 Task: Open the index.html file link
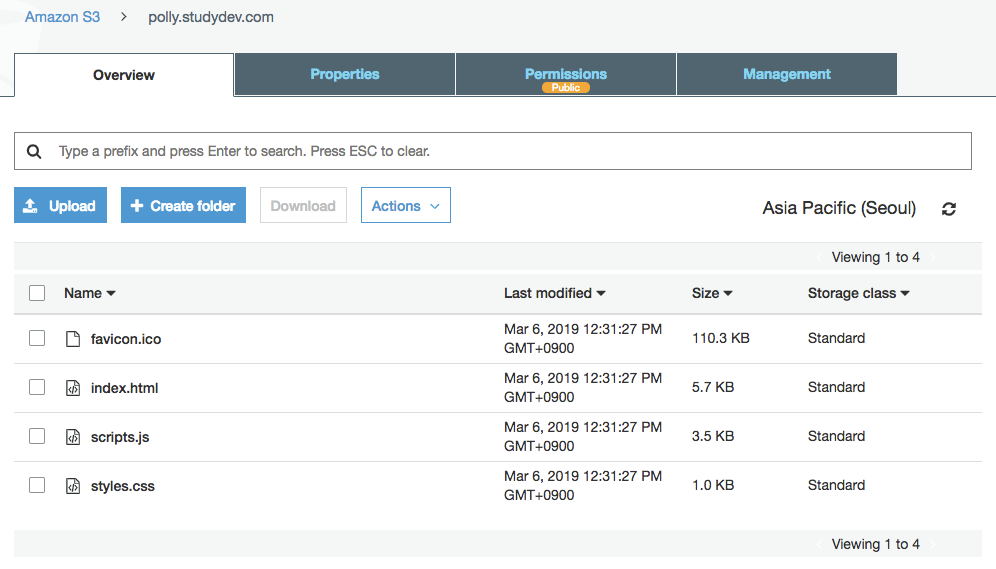(x=124, y=388)
